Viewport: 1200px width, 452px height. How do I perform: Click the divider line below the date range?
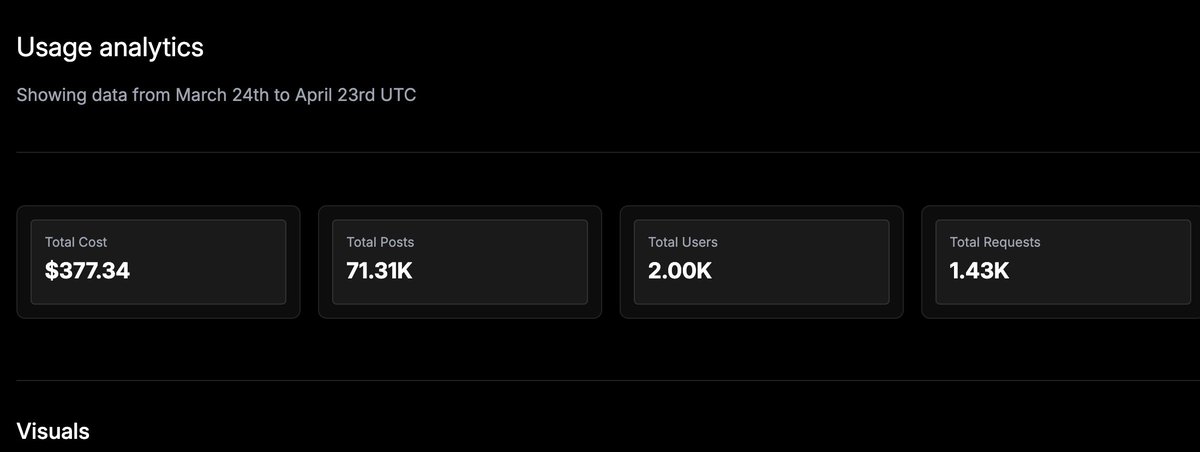pyautogui.click(x=608, y=152)
